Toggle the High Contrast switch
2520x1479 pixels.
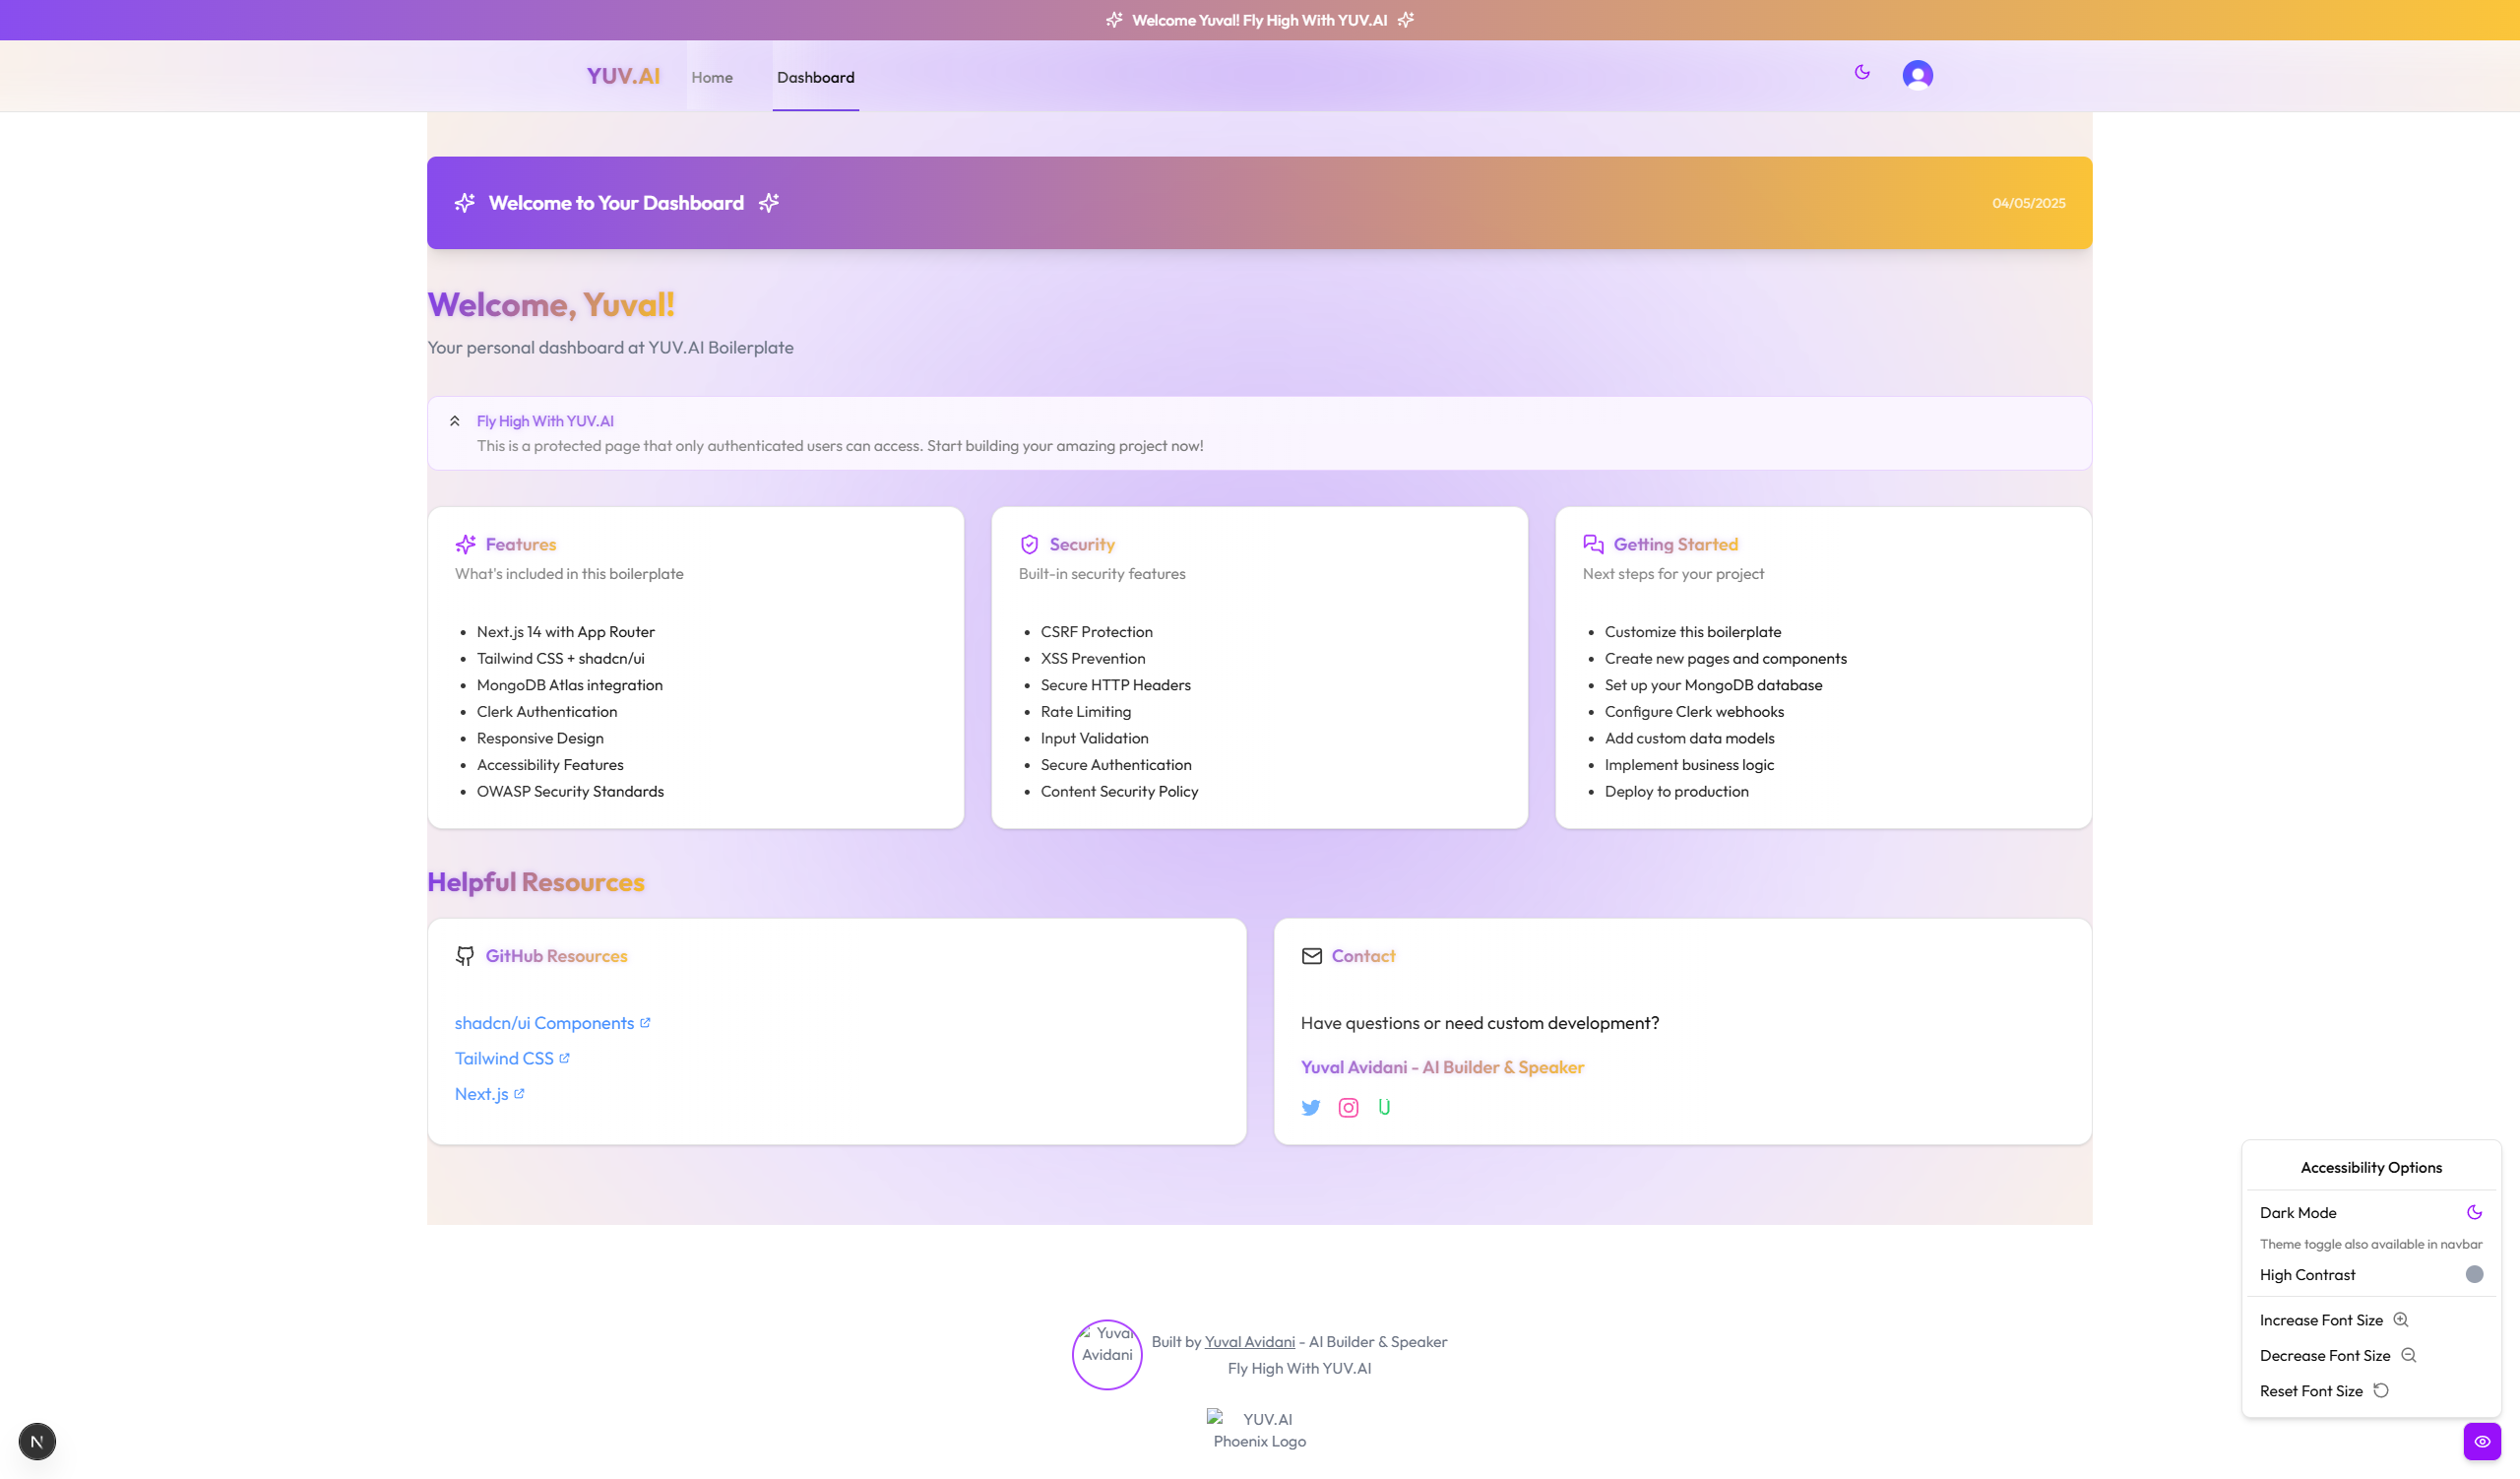click(x=2473, y=1274)
